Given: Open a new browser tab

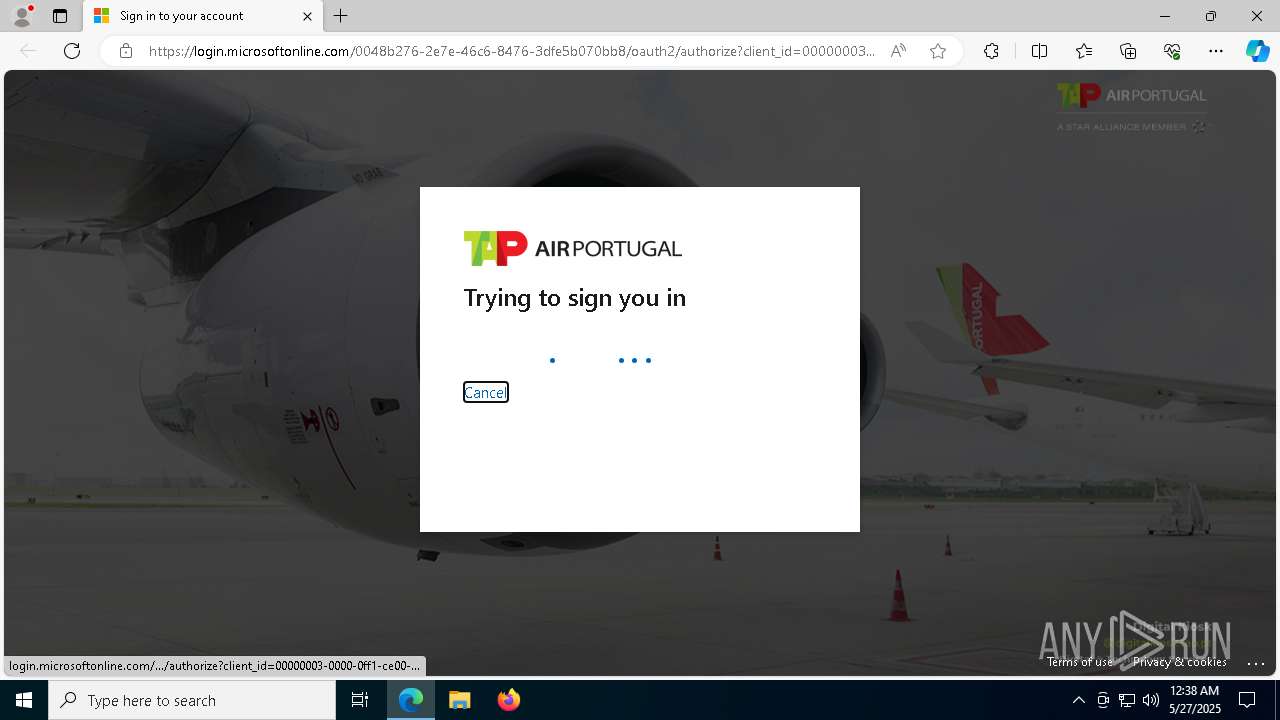Looking at the screenshot, I should click(x=341, y=16).
